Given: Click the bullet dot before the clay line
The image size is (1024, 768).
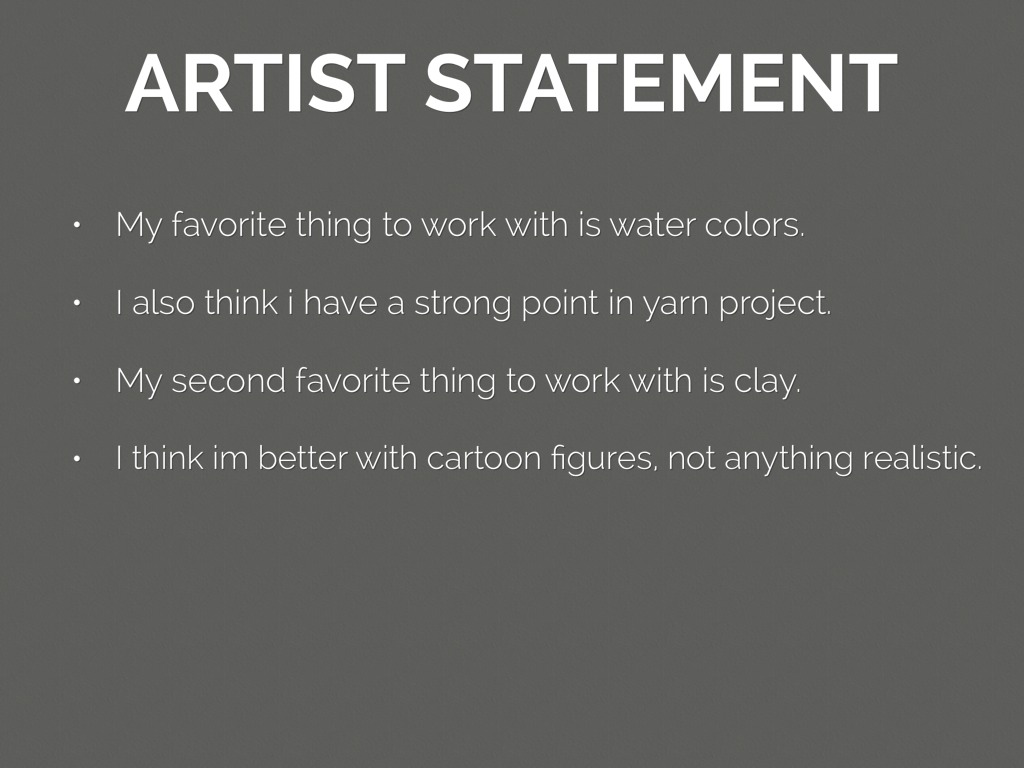Looking at the screenshot, I should 75,381.
